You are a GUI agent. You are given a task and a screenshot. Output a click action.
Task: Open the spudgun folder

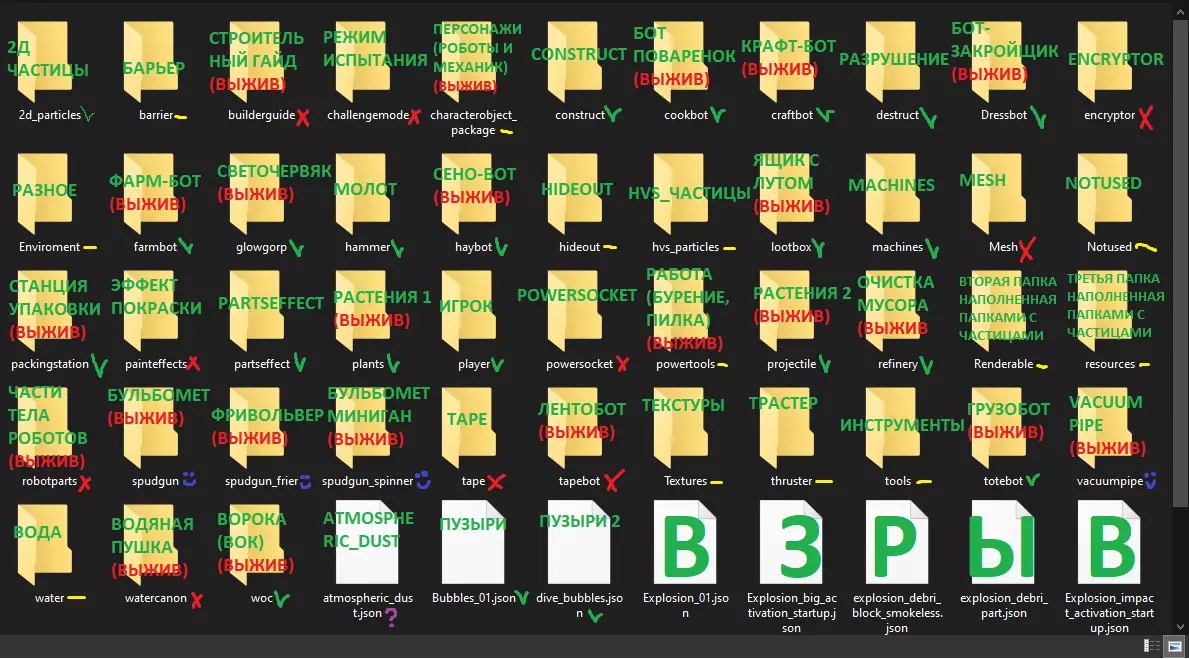coord(153,428)
